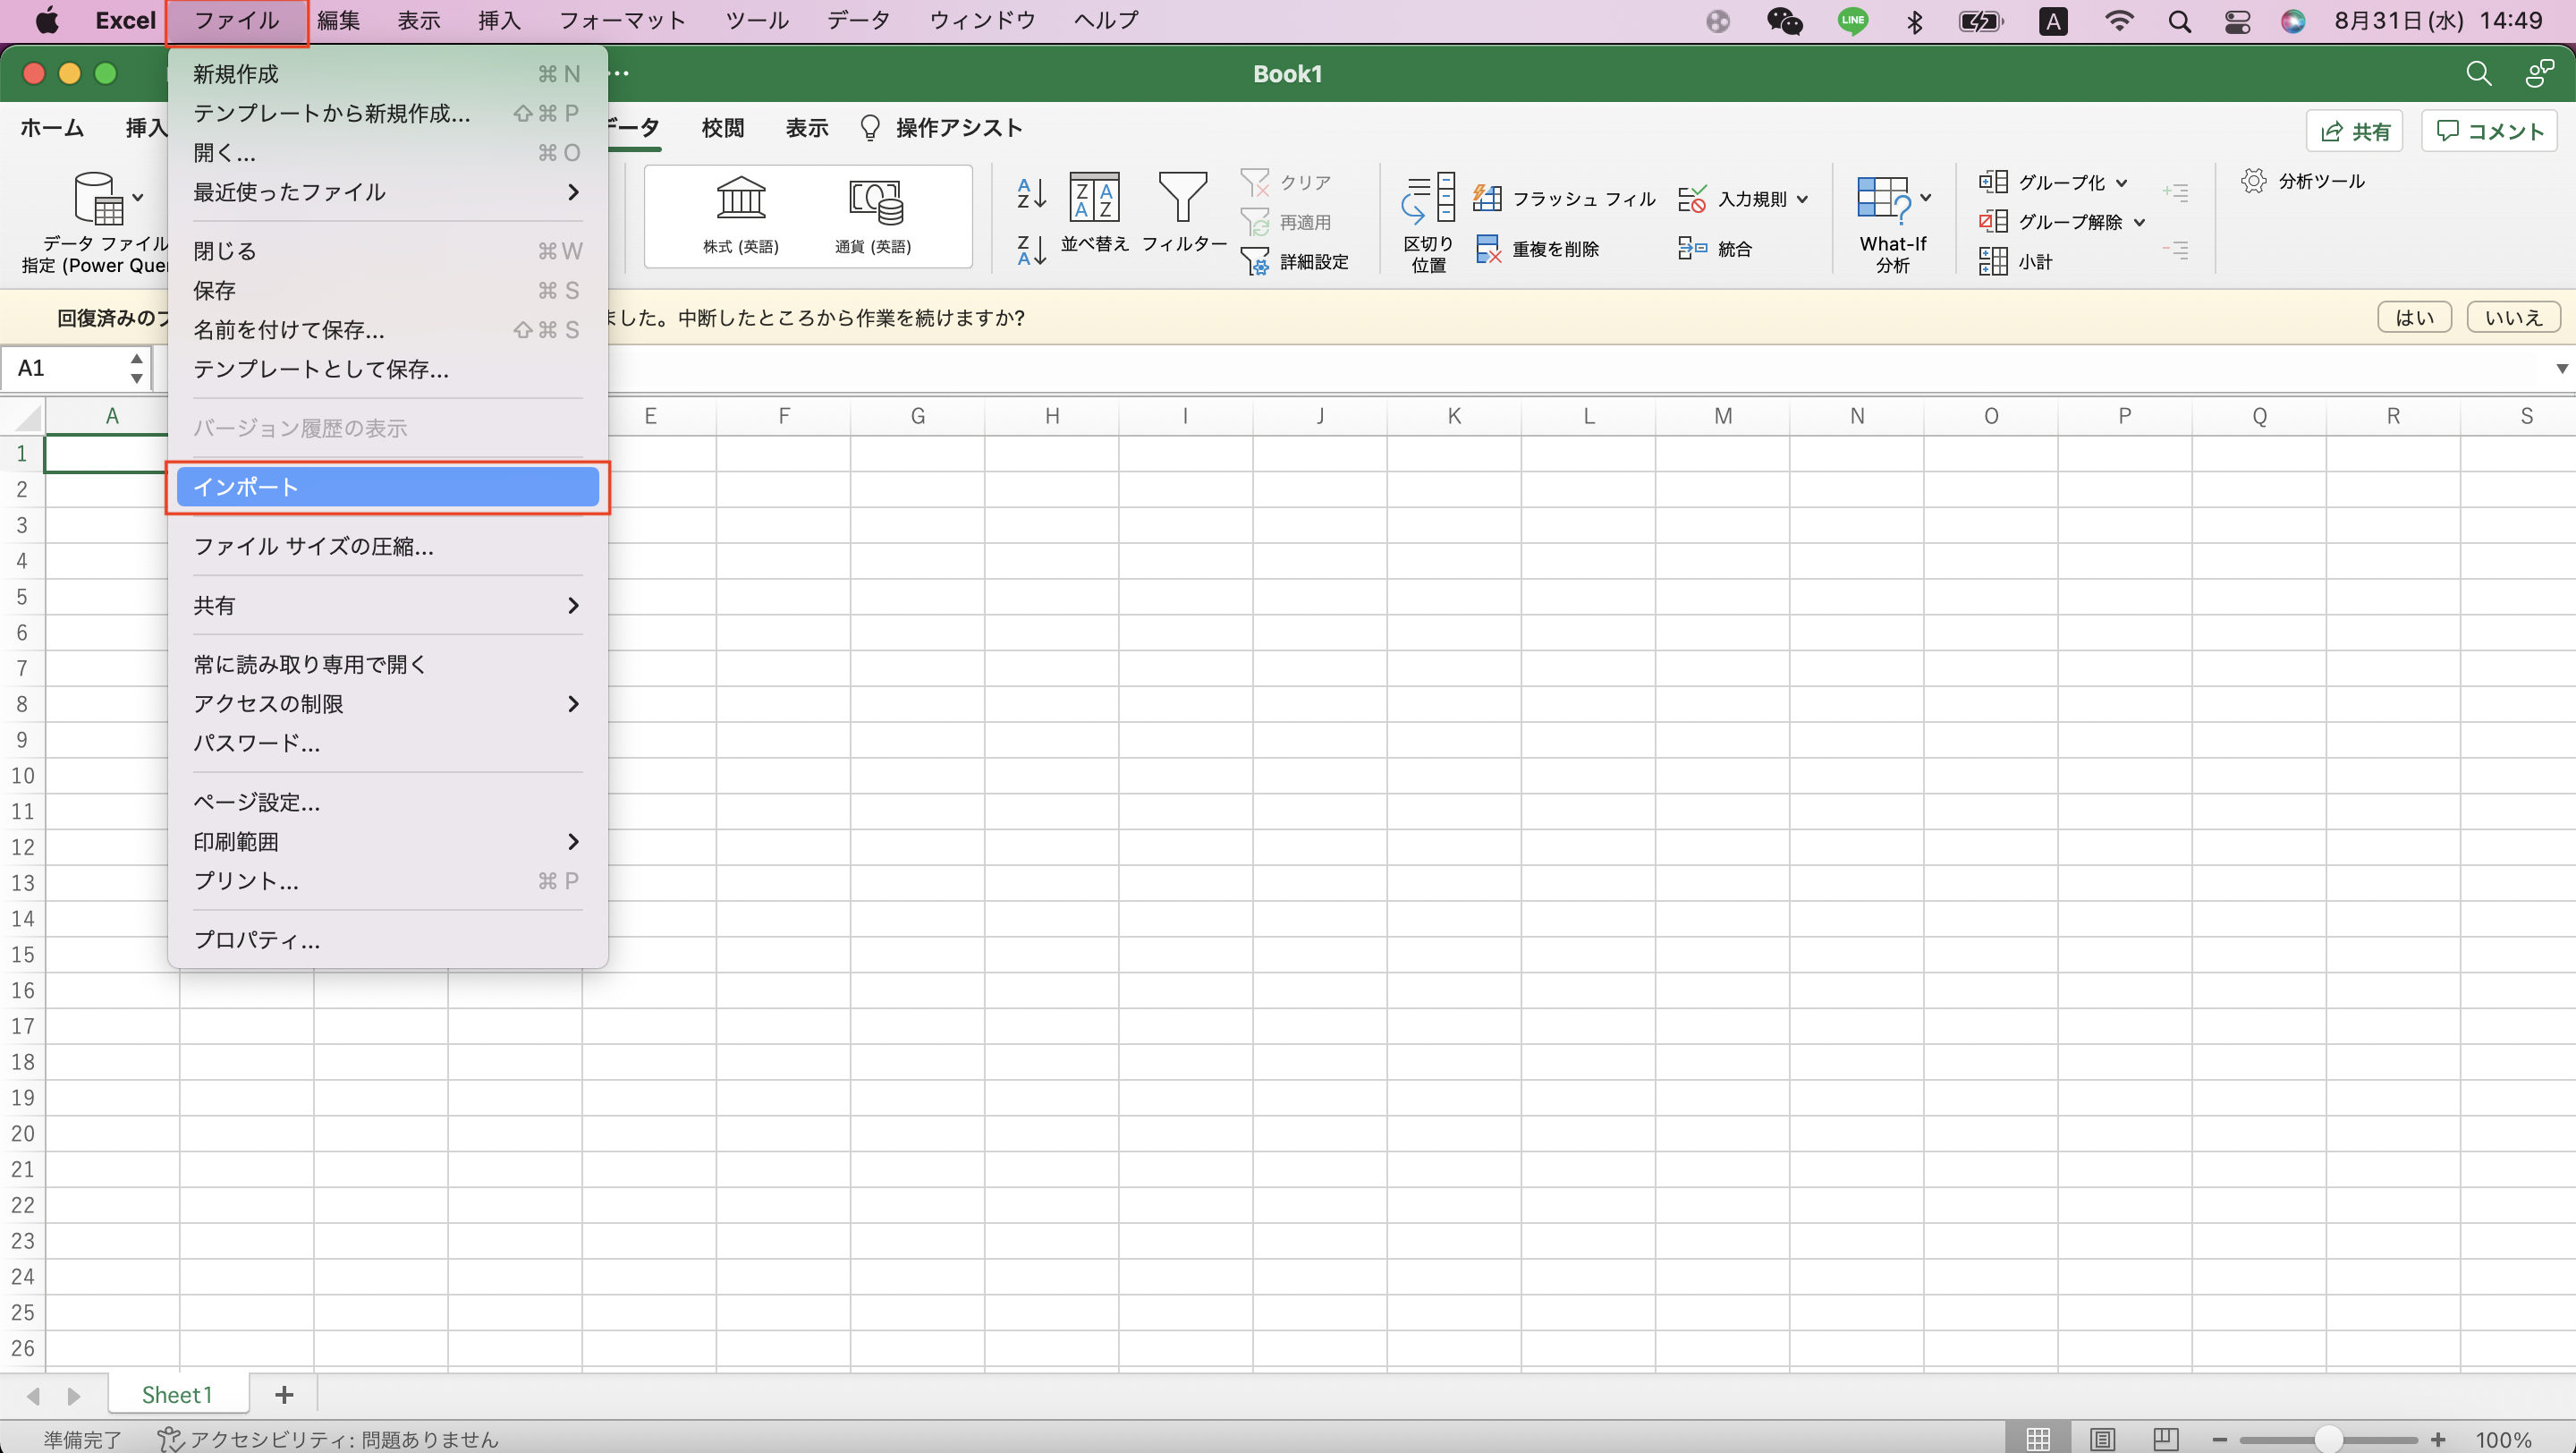Click zoom in plus button
This screenshot has width=2576, height=1453.
coord(2437,1439)
